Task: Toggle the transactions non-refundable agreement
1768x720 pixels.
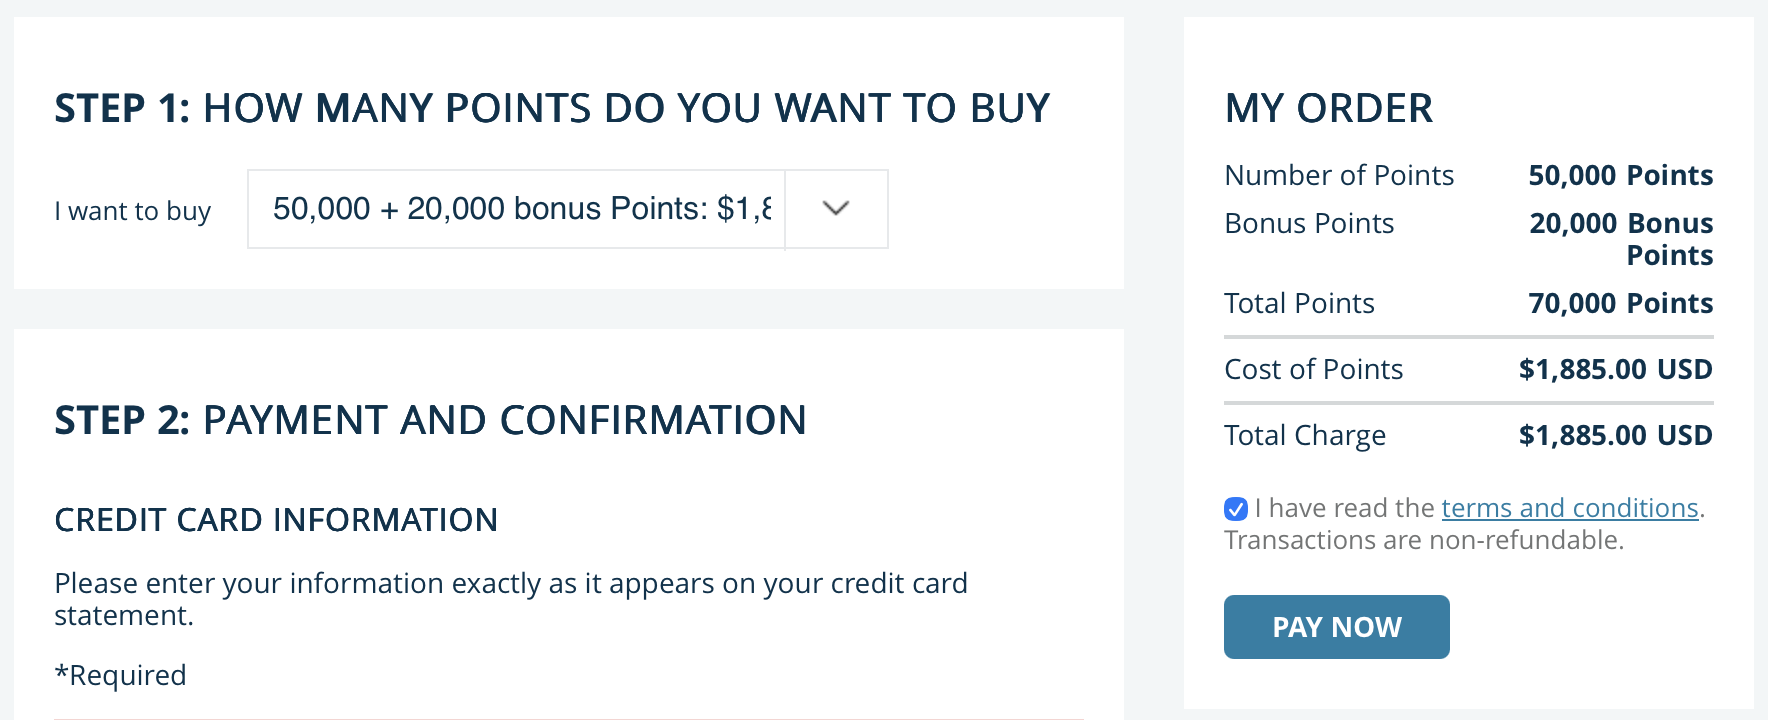Action: (x=1234, y=509)
